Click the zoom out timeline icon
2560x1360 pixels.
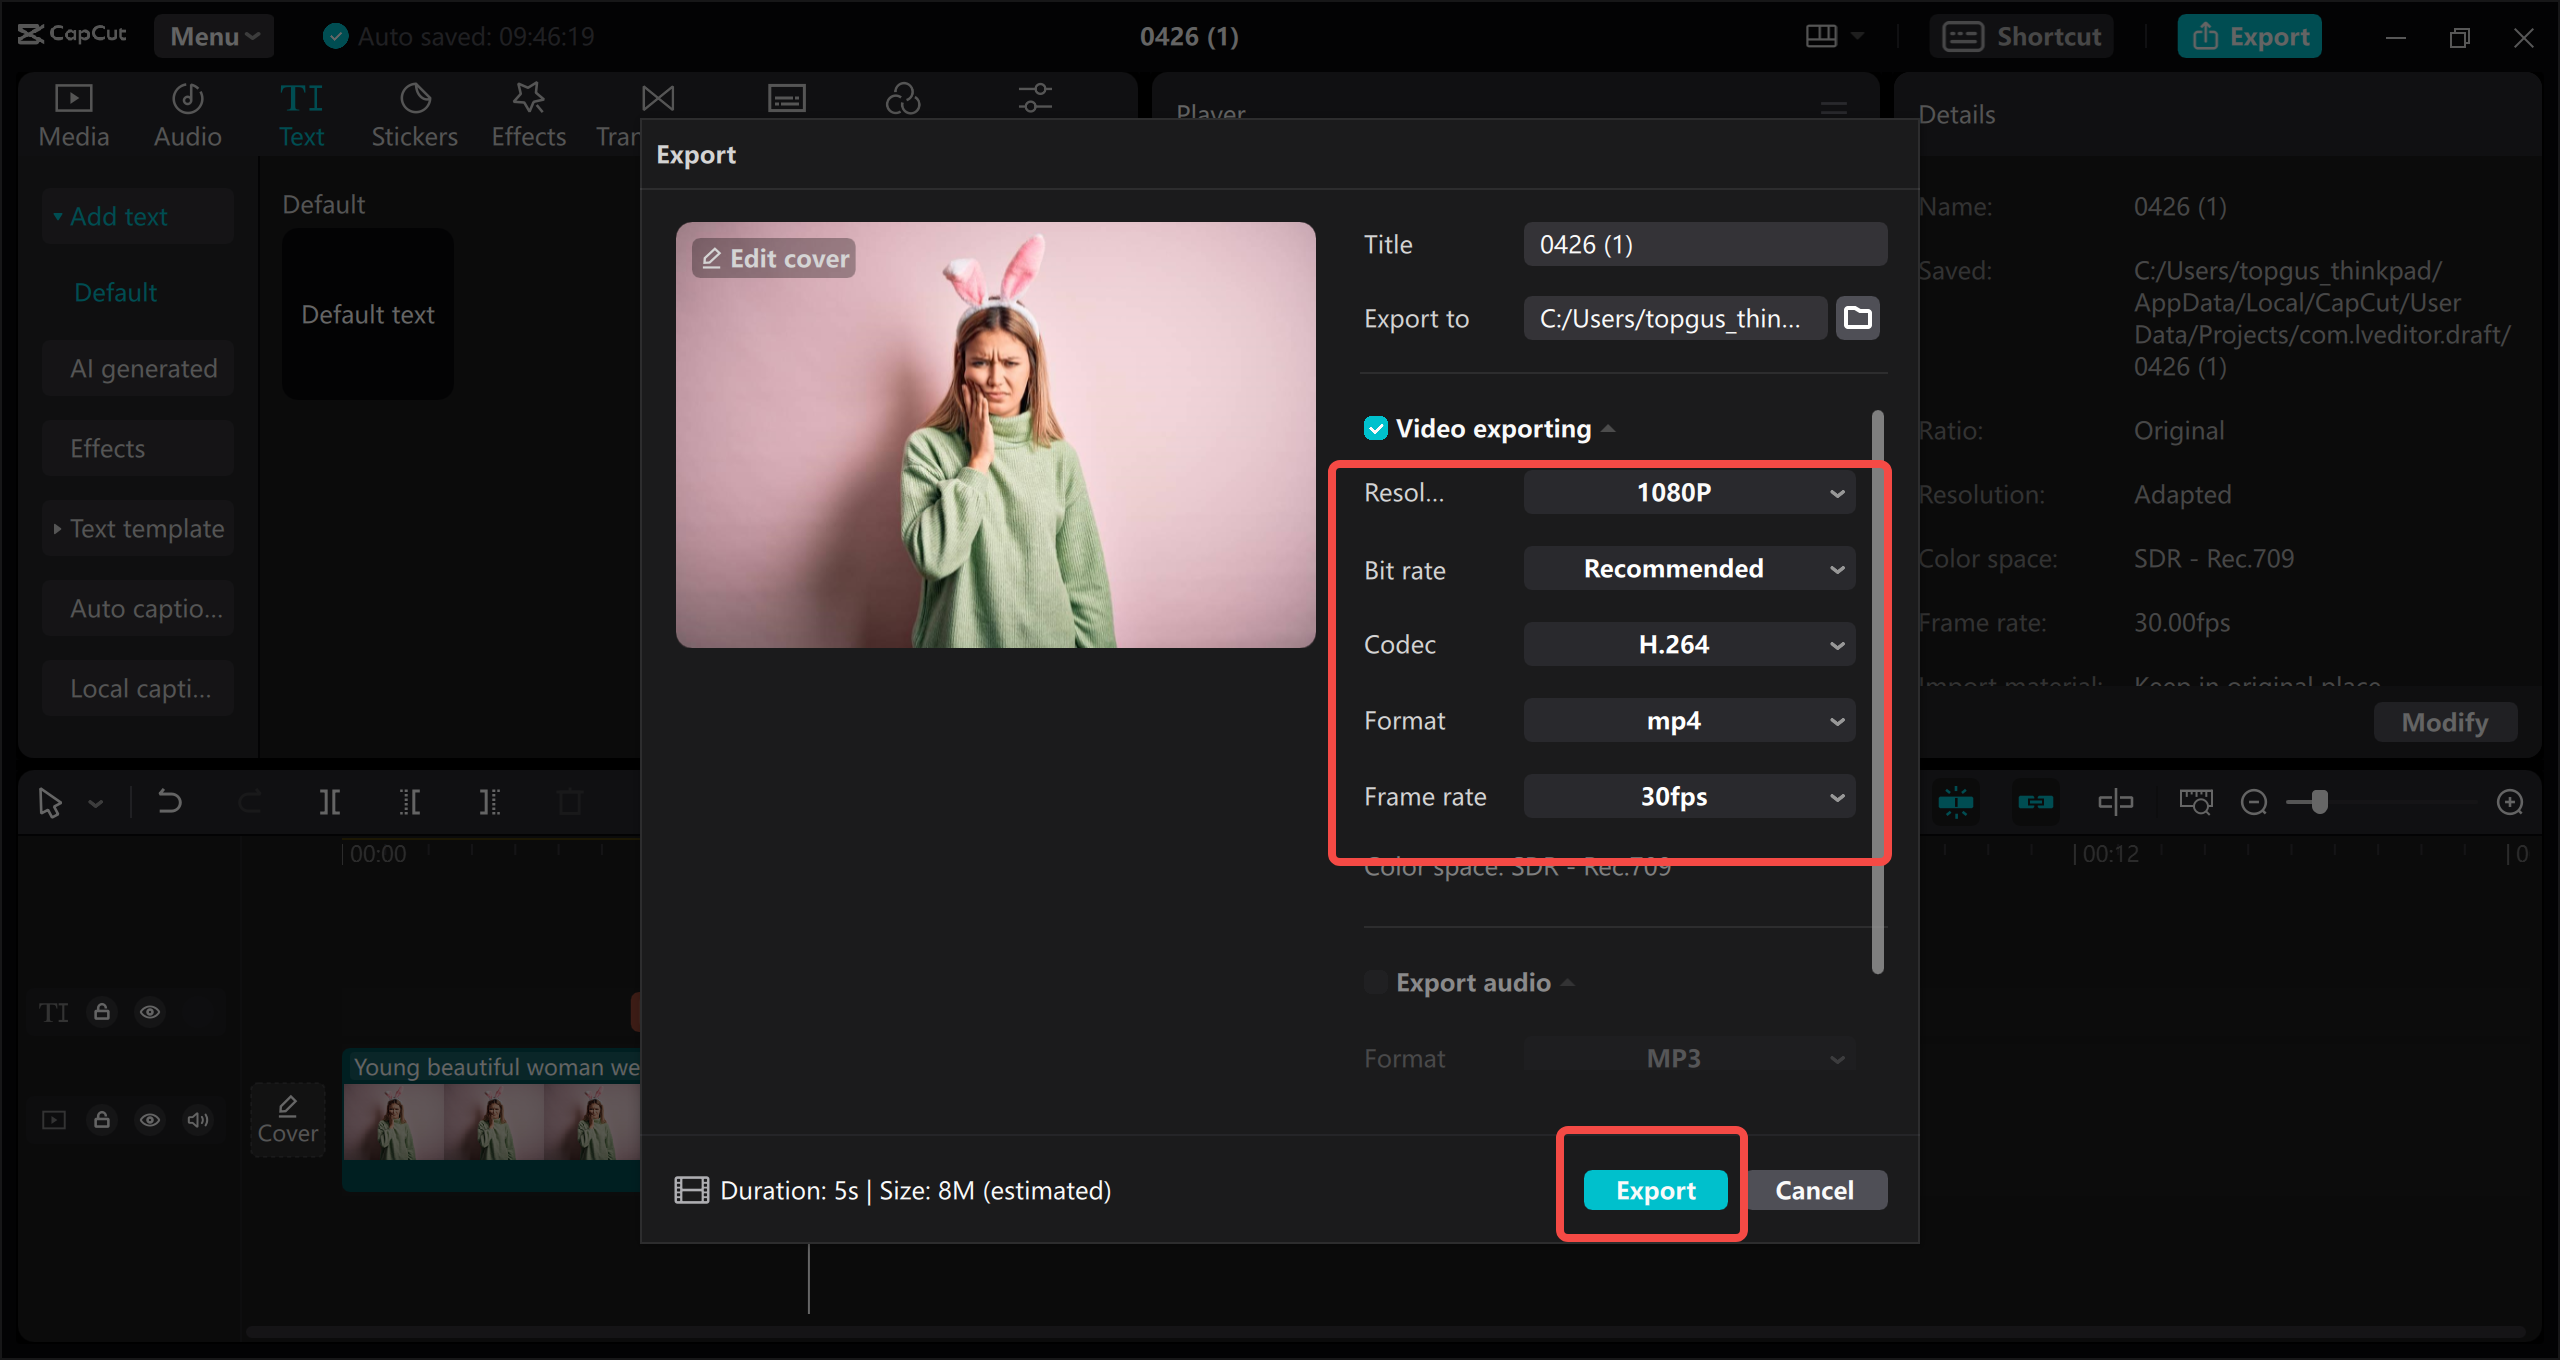coord(2254,802)
